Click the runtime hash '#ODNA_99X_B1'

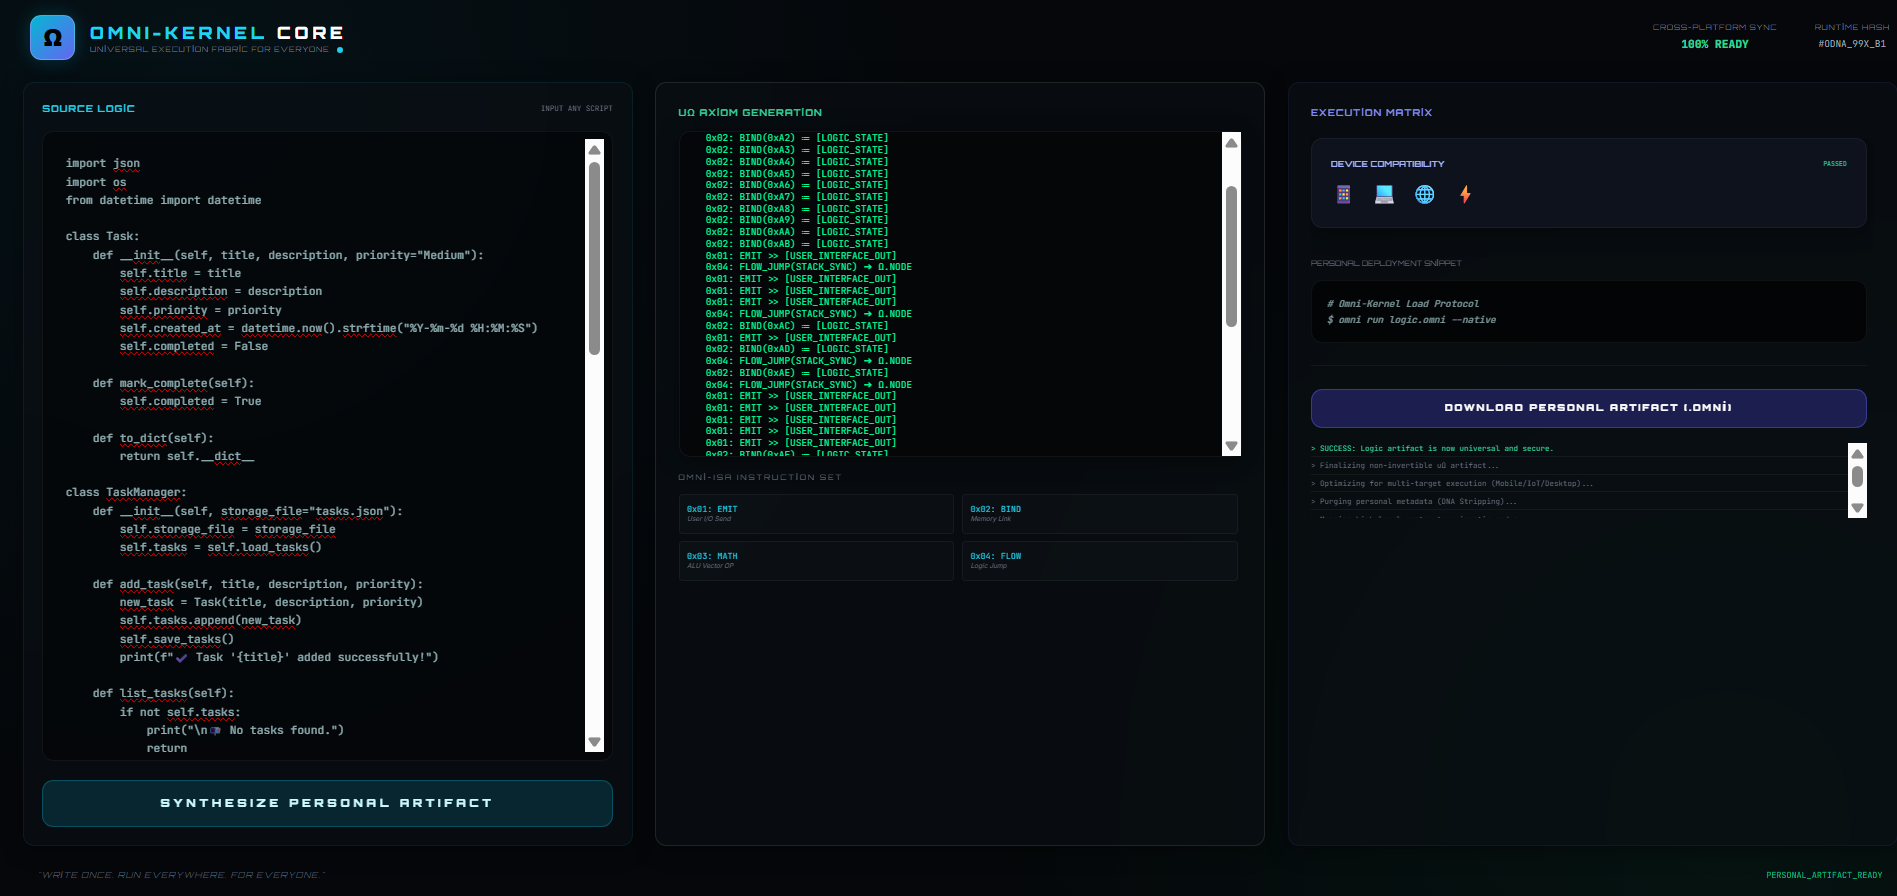point(1852,44)
